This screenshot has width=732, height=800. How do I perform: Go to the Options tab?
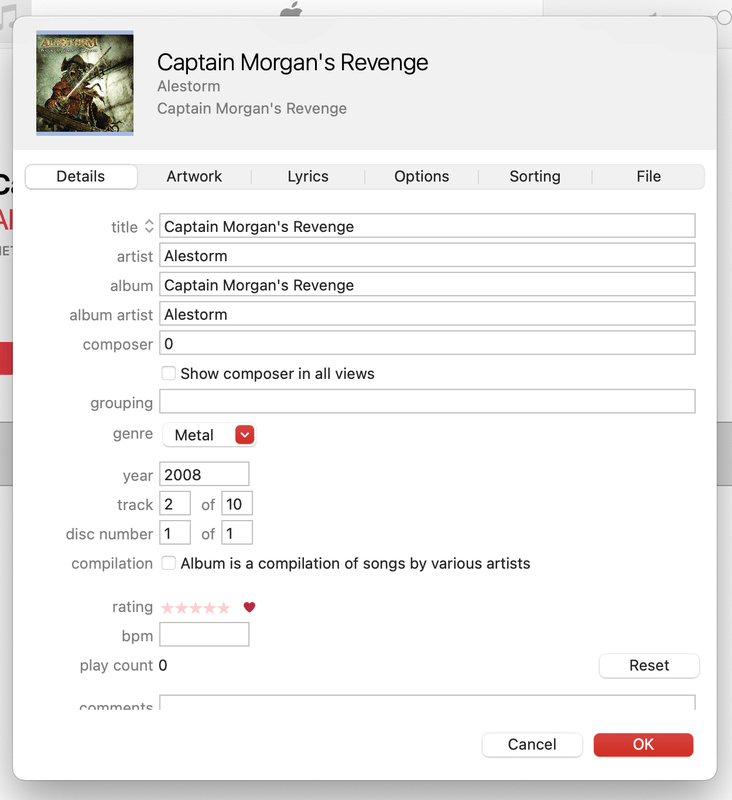point(421,176)
